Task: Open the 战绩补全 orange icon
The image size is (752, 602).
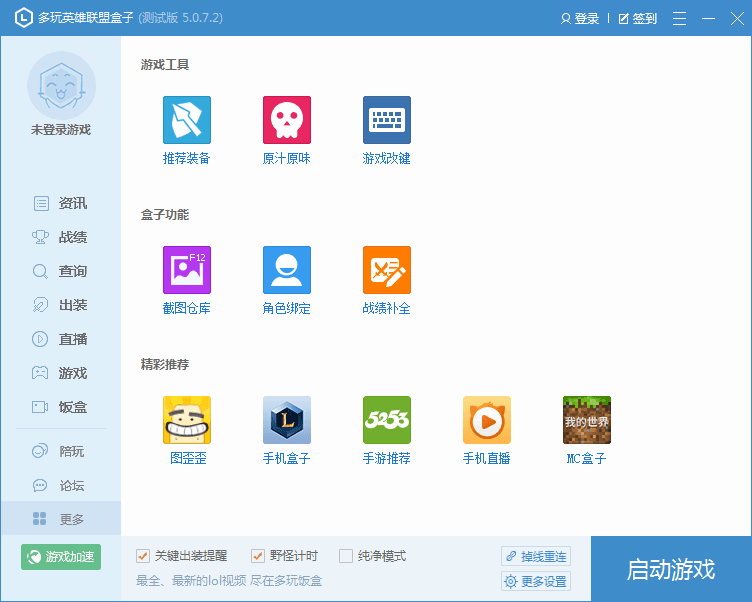Action: click(387, 270)
